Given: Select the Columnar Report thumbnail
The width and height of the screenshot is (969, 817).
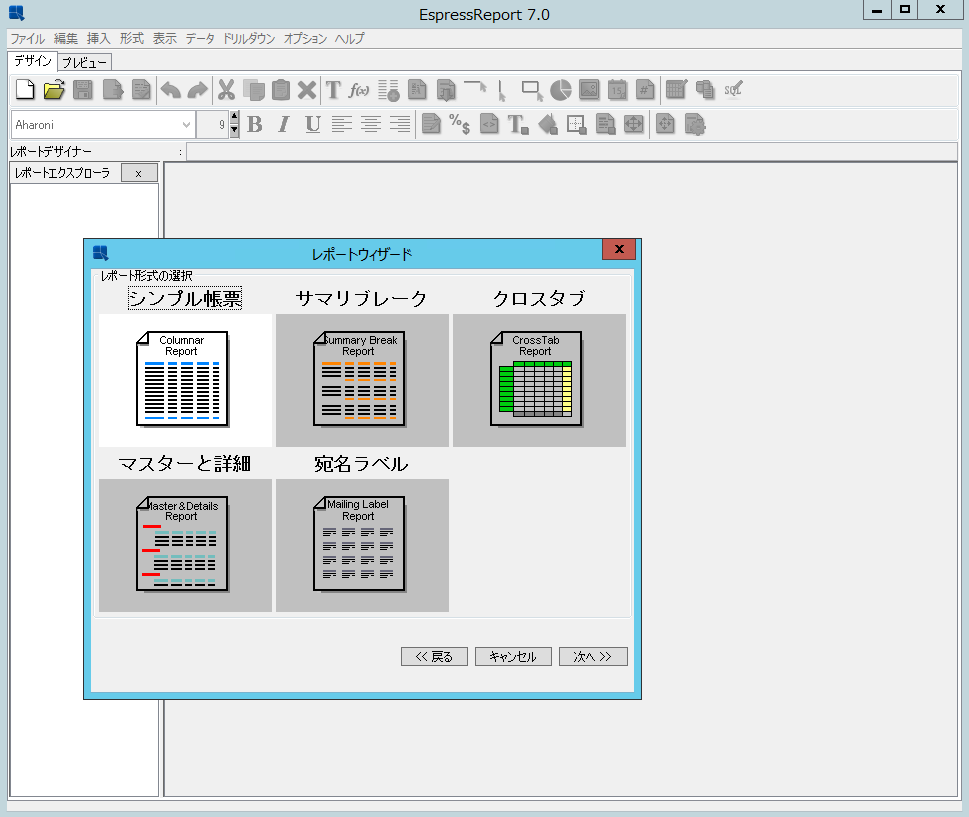Looking at the screenshot, I should point(185,380).
